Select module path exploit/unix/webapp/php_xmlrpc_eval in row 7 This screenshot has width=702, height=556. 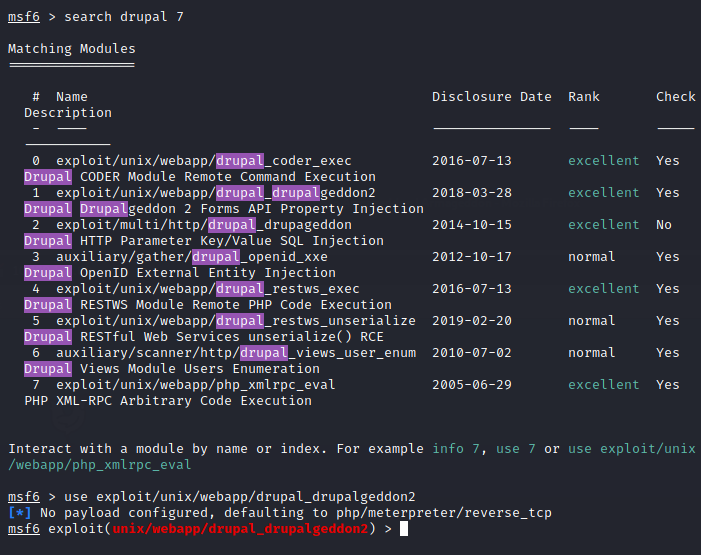[196, 385]
